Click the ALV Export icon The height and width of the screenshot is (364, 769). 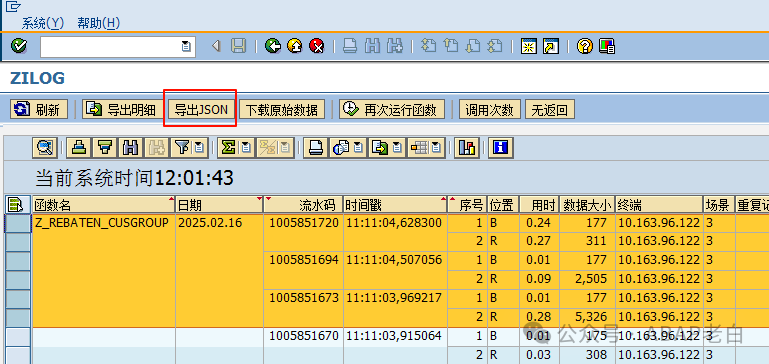tap(380, 147)
